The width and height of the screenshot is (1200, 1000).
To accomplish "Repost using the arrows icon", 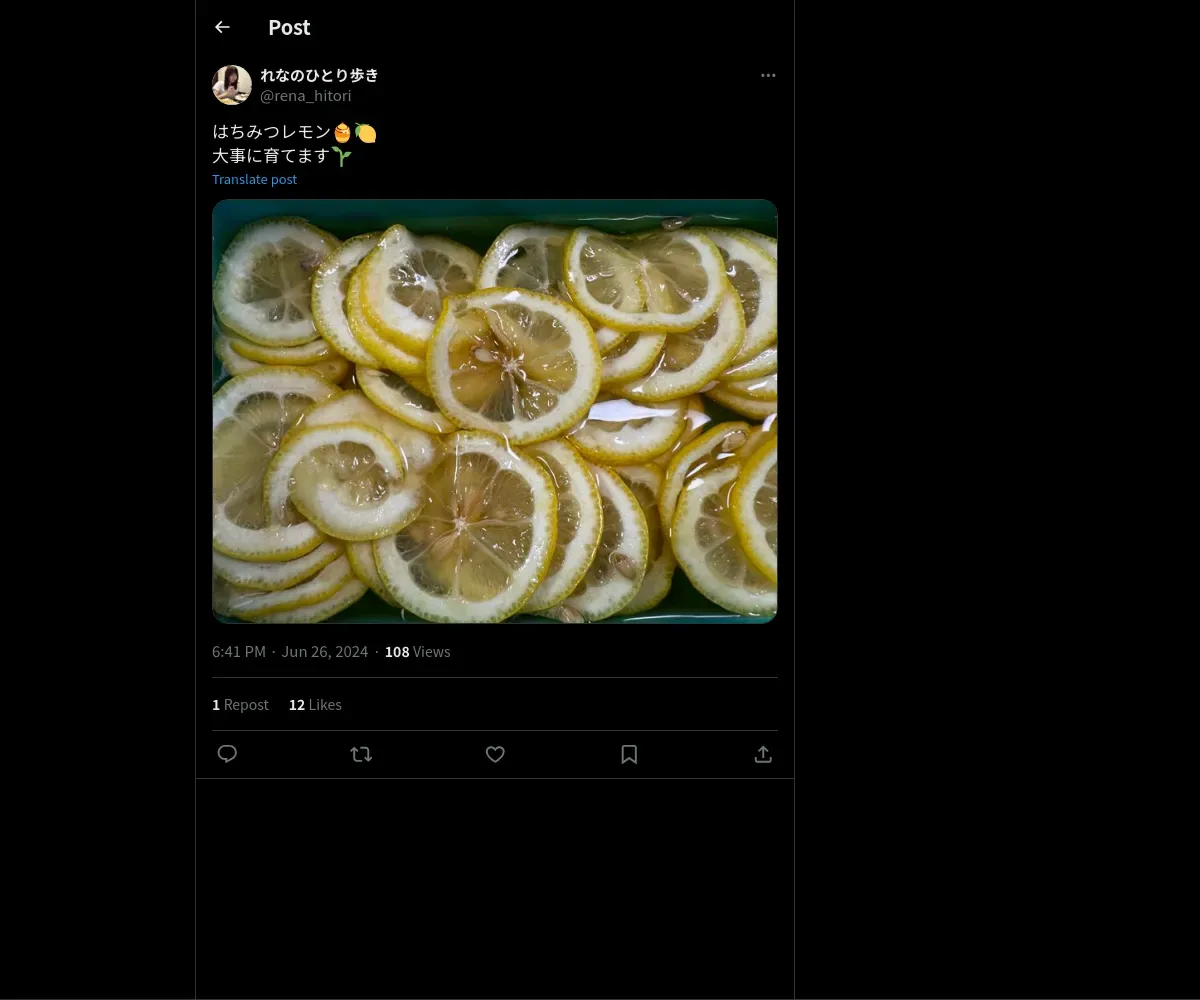I will [x=361, y=754].
